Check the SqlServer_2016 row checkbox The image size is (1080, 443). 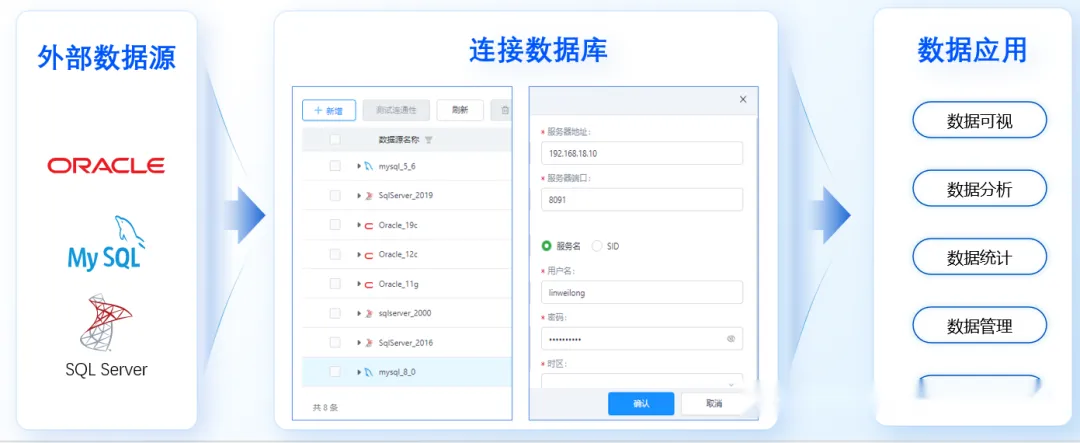pyautogui.click(x=335, y=342)
